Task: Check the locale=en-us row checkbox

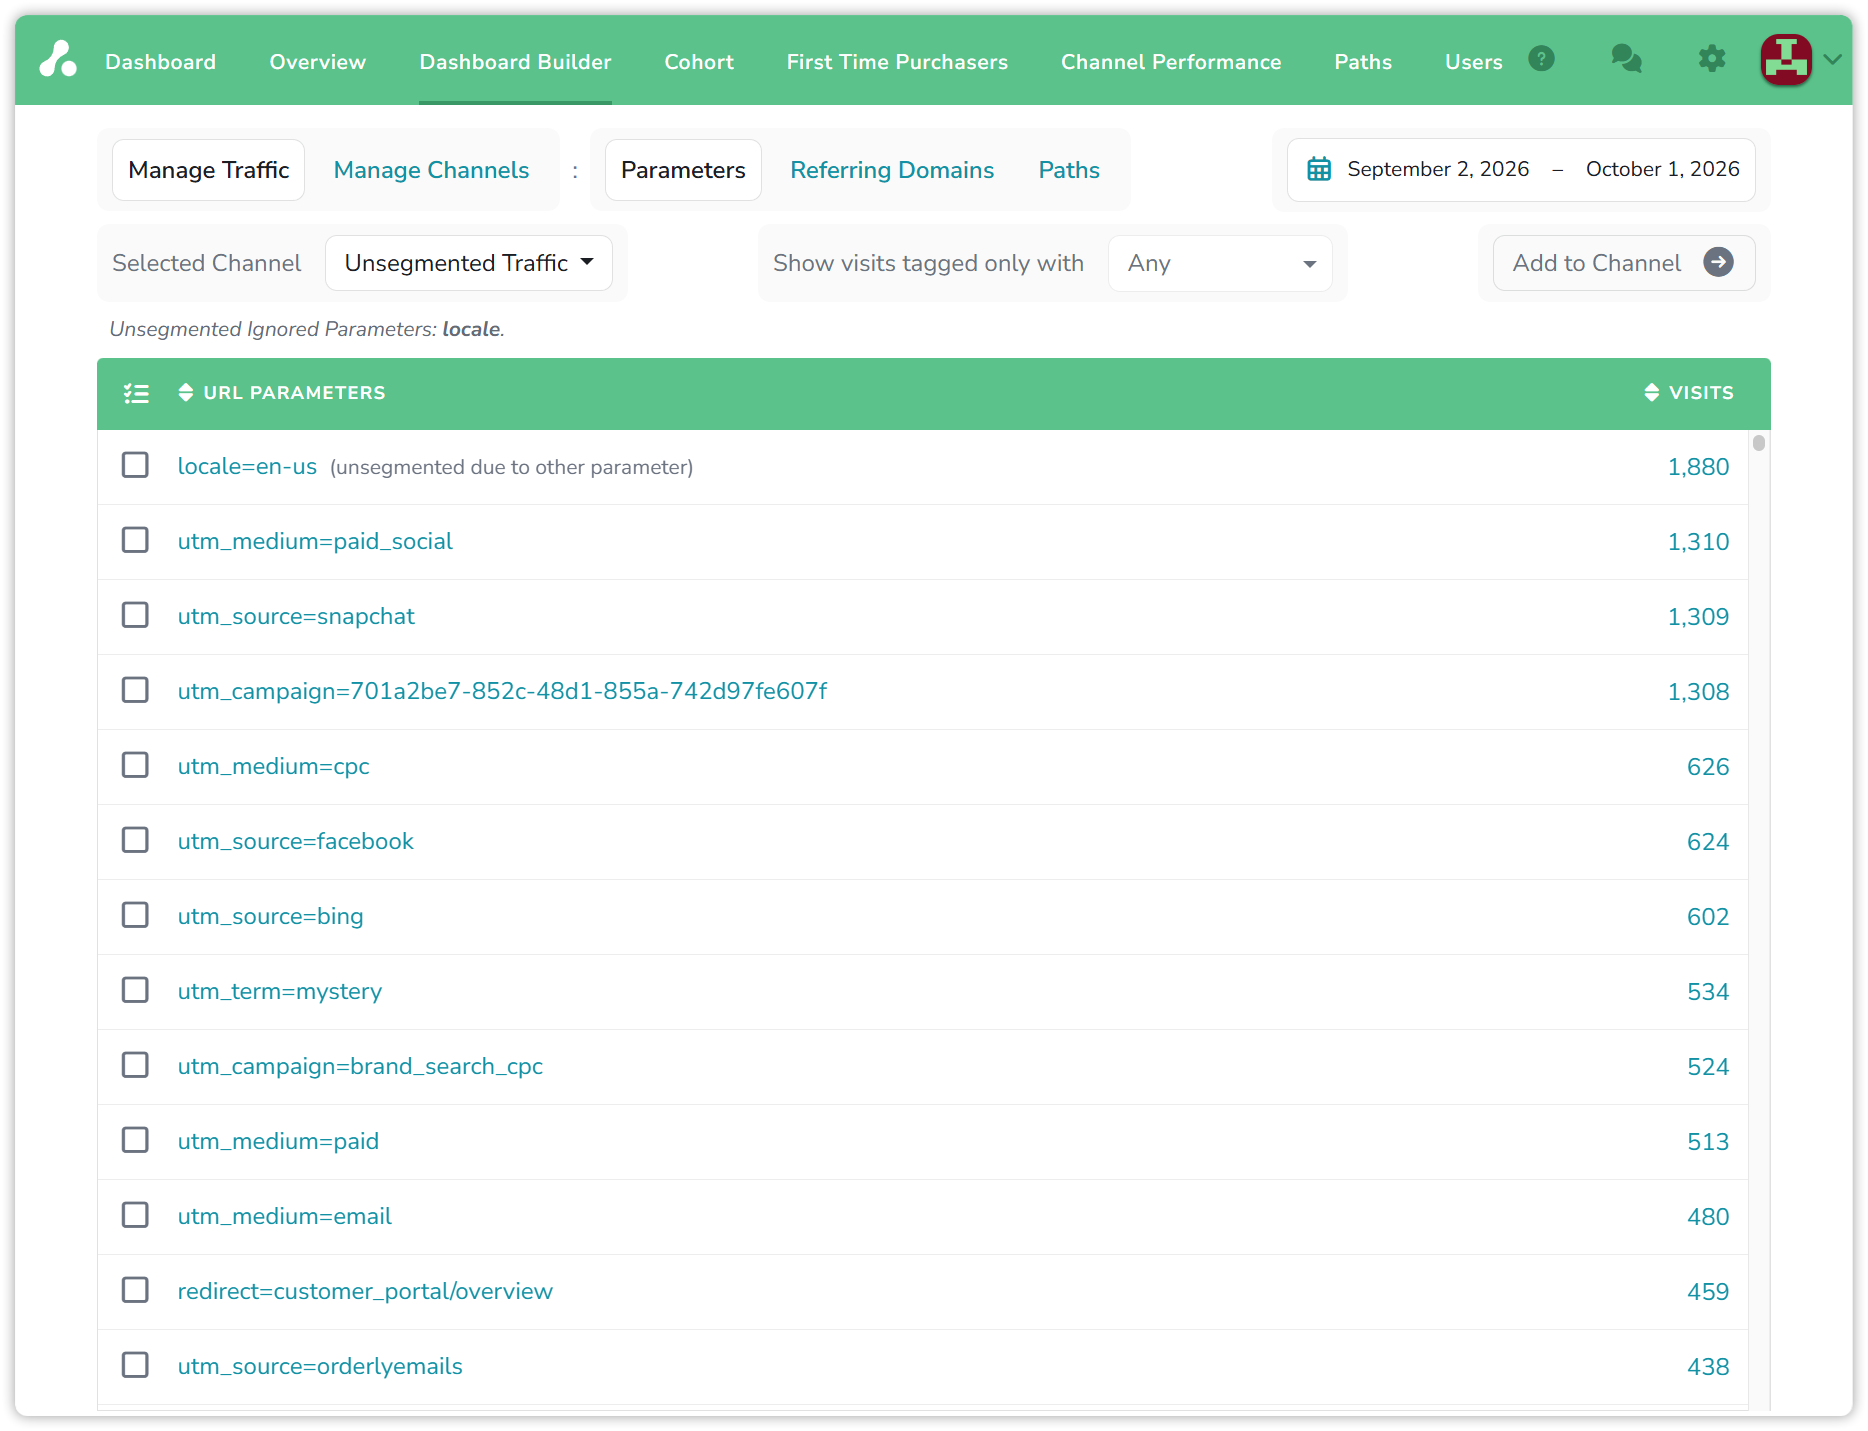Action: click(135, 465)
